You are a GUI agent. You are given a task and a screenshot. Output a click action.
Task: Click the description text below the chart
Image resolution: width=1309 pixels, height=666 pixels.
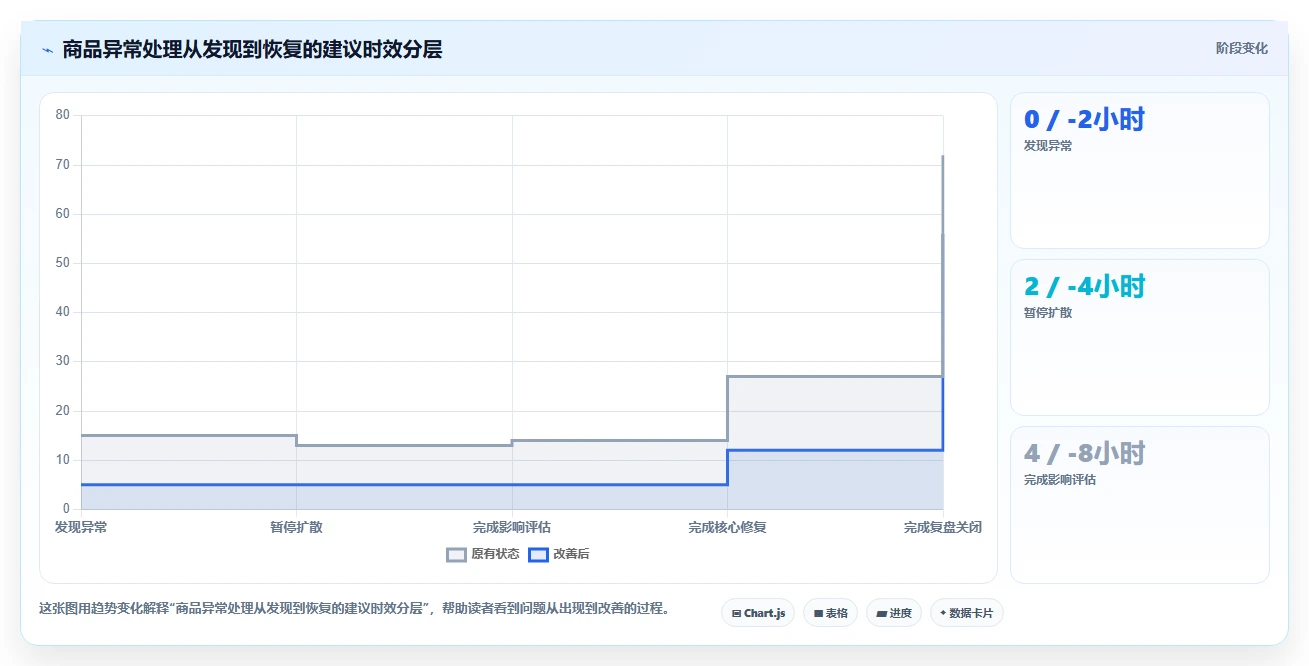354,608
